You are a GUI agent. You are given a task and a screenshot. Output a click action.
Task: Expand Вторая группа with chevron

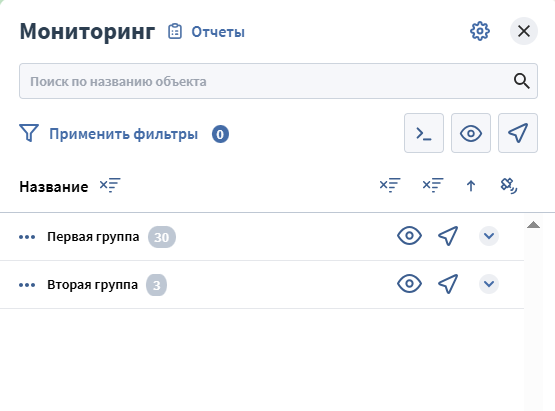point(489,284)
